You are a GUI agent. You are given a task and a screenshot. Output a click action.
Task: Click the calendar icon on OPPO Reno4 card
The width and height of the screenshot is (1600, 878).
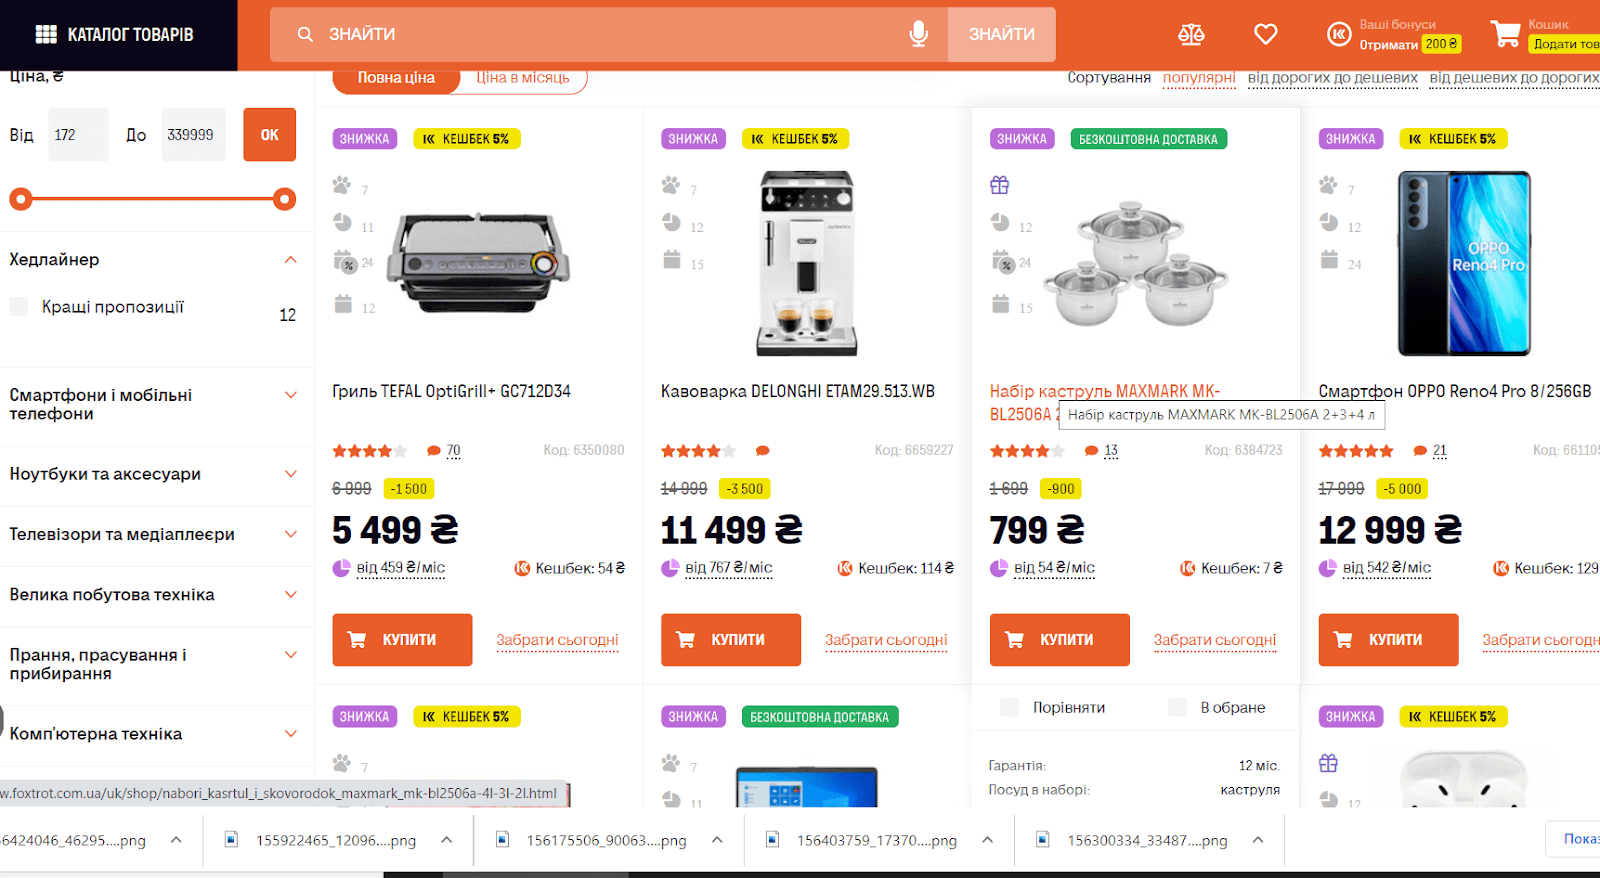[1329, 260]
